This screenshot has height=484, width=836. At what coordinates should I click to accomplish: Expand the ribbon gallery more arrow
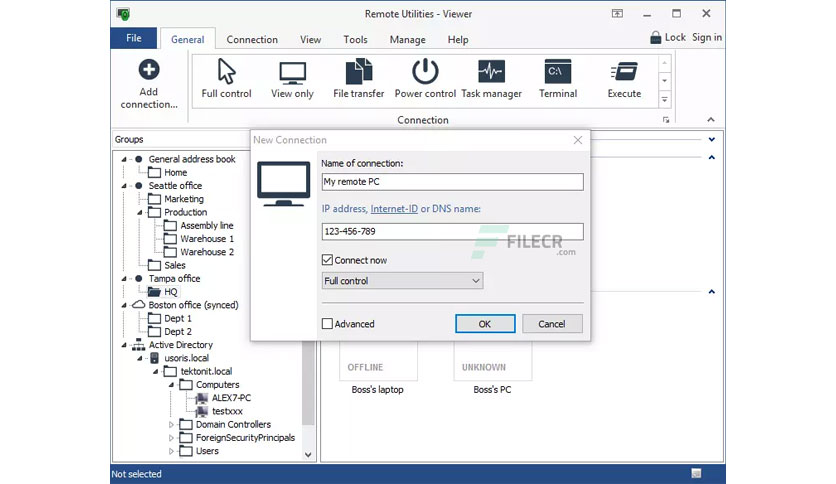coord(664,100)
